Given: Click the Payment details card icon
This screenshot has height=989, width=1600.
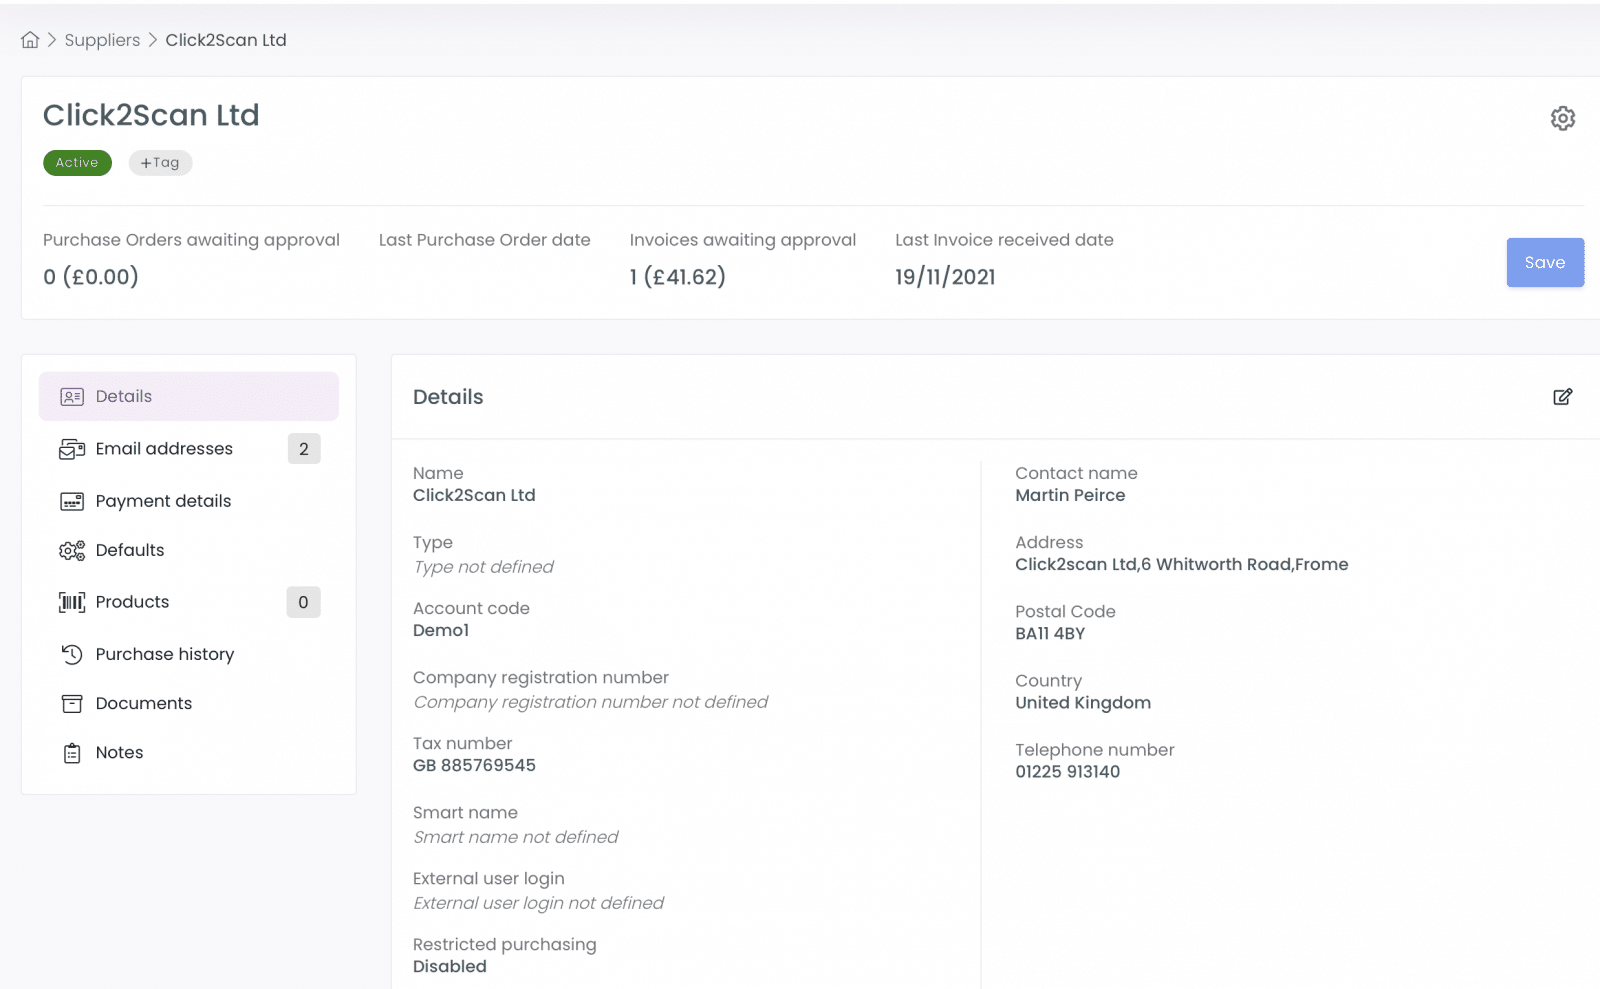Looking at the screenshot, I should click(72, 501).
